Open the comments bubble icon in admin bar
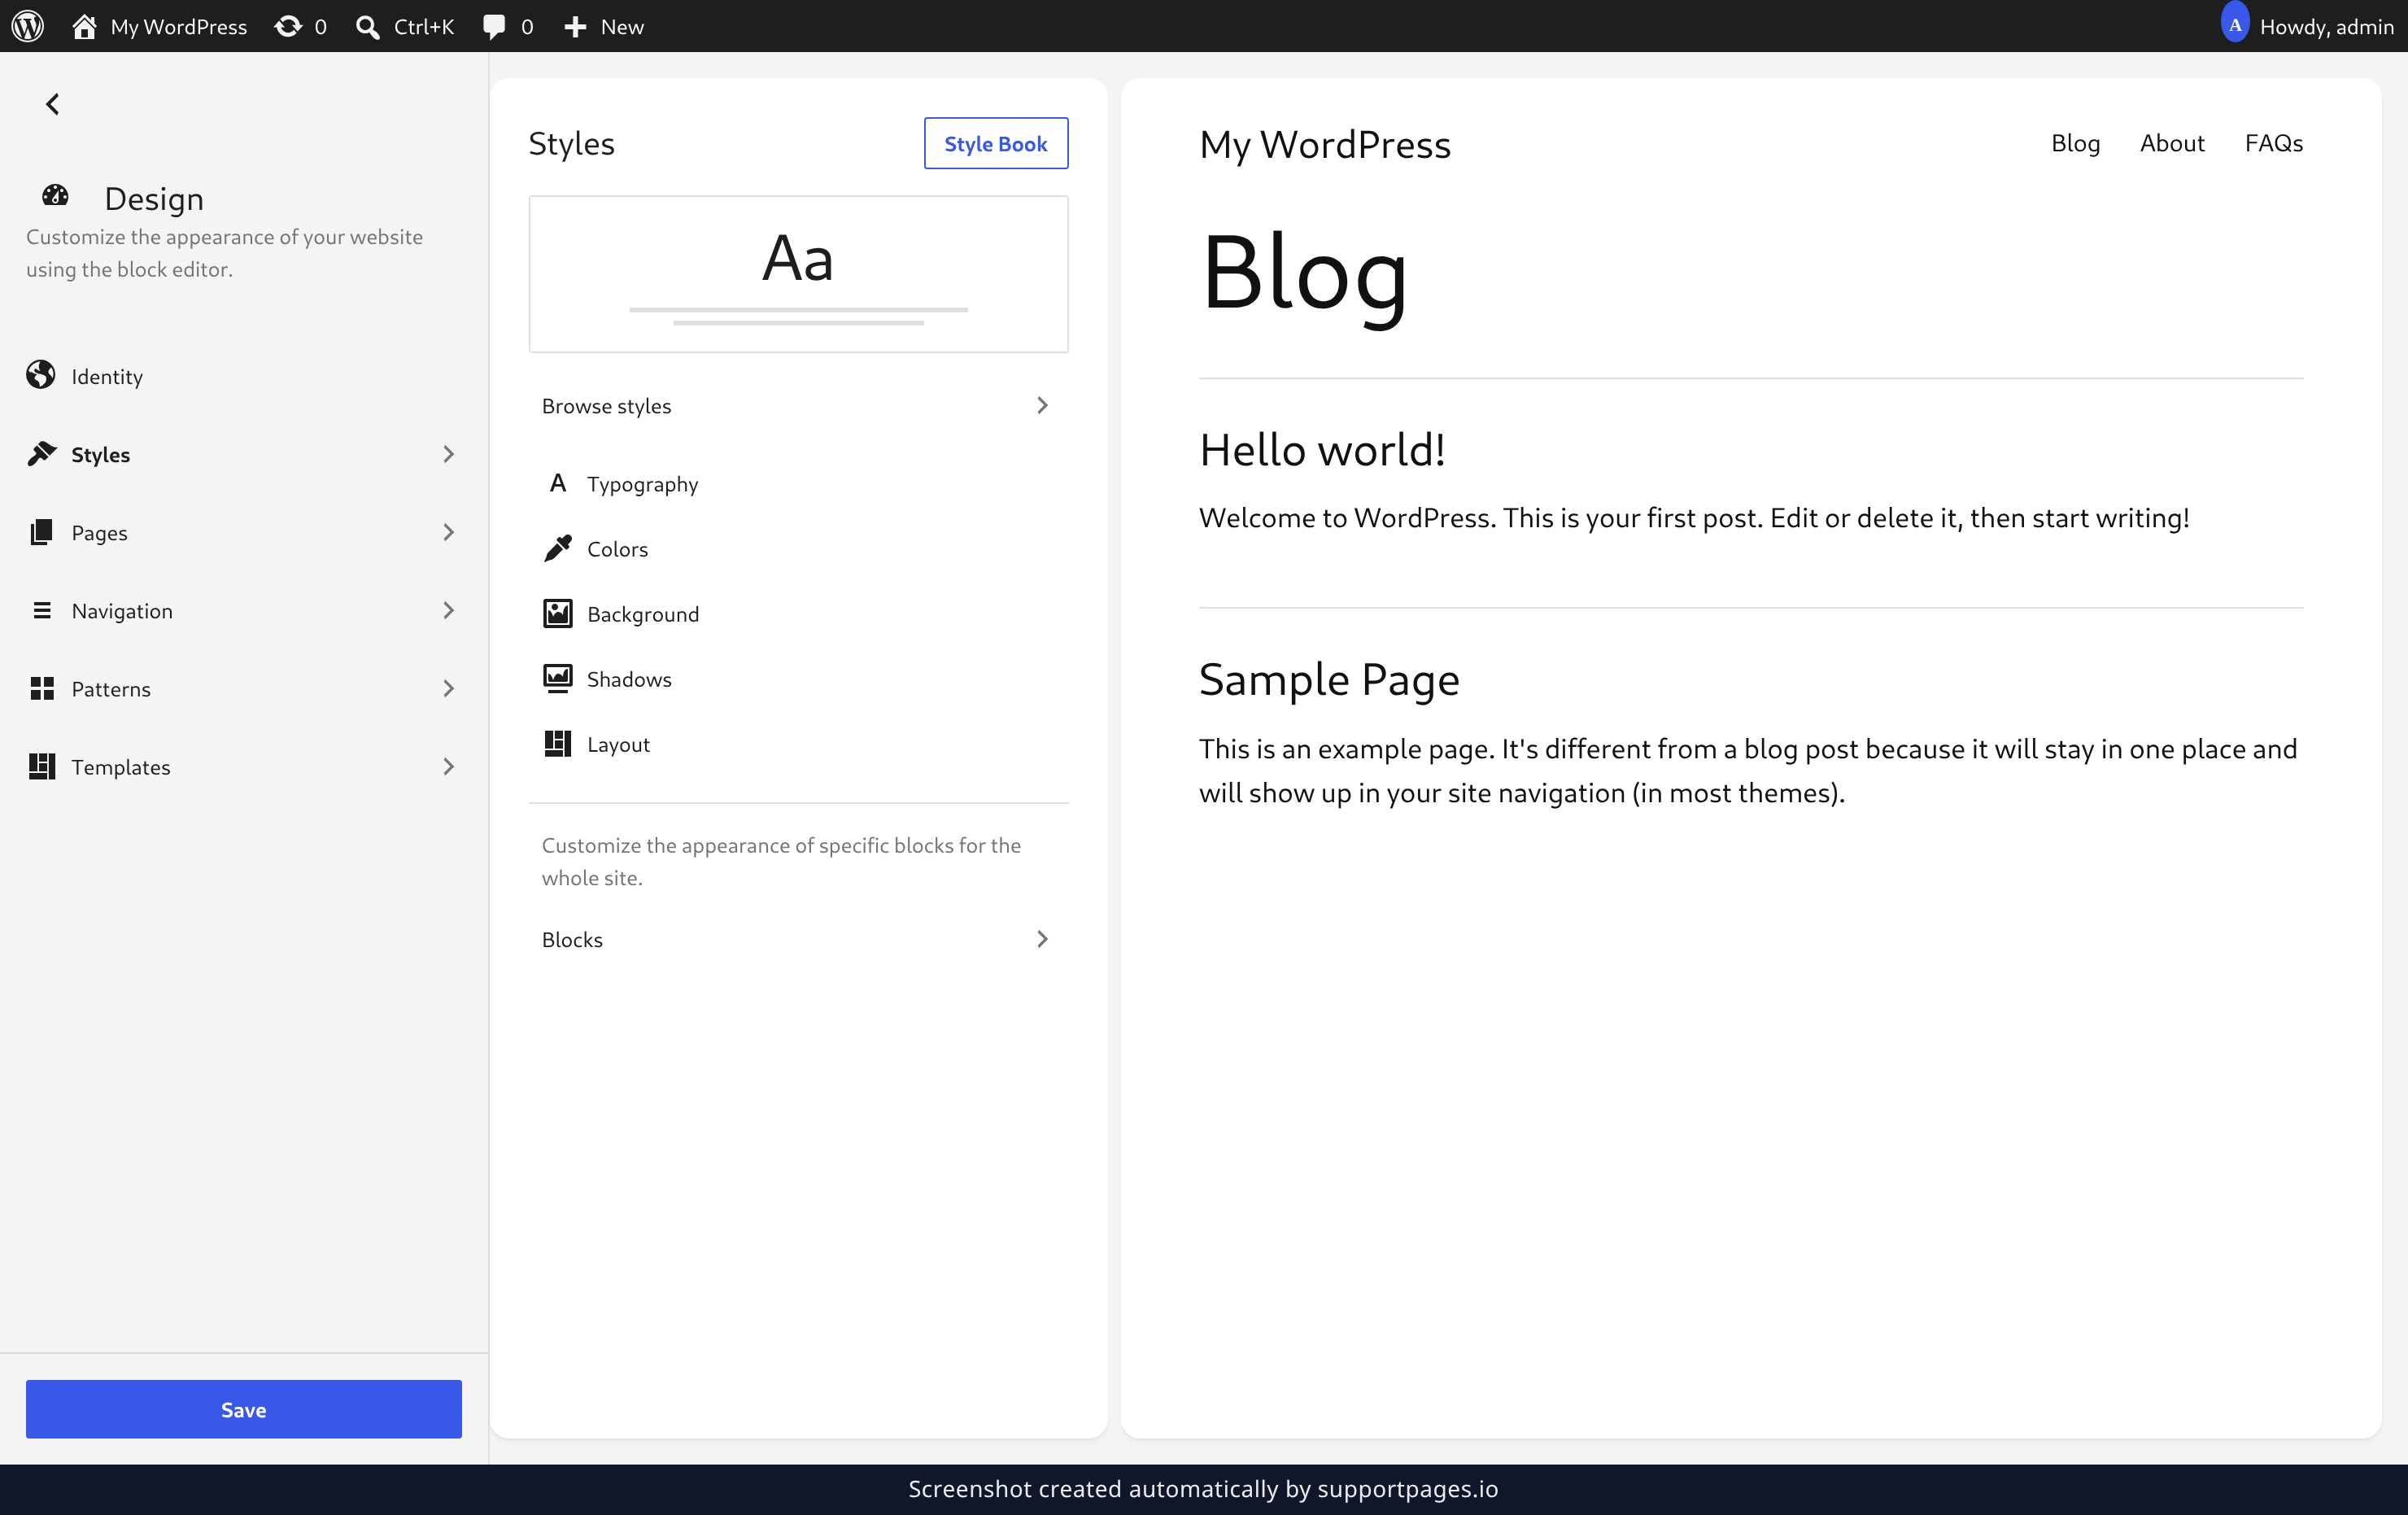The width and height of the screenshot is (2408, 1515). [494, 26]
